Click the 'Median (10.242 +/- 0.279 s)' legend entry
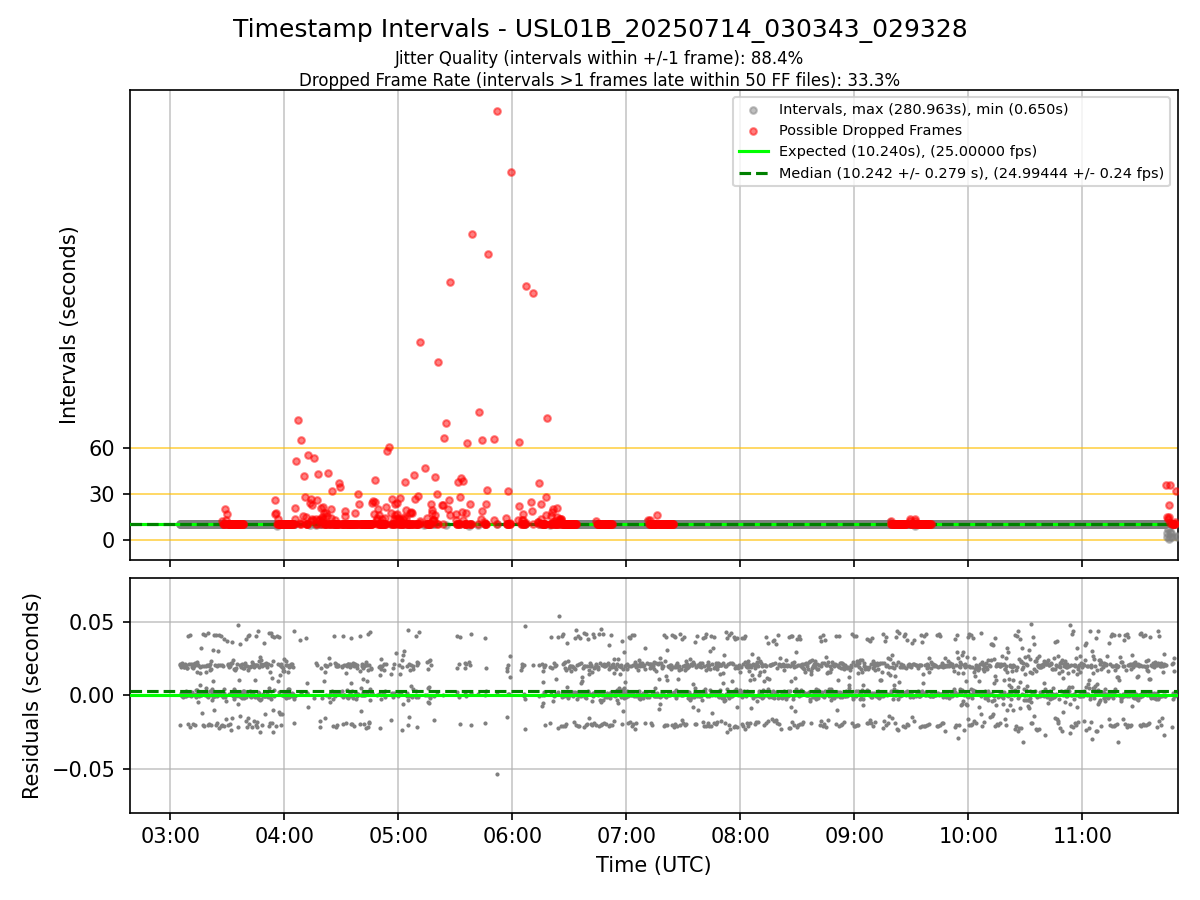 coord(971,173)
